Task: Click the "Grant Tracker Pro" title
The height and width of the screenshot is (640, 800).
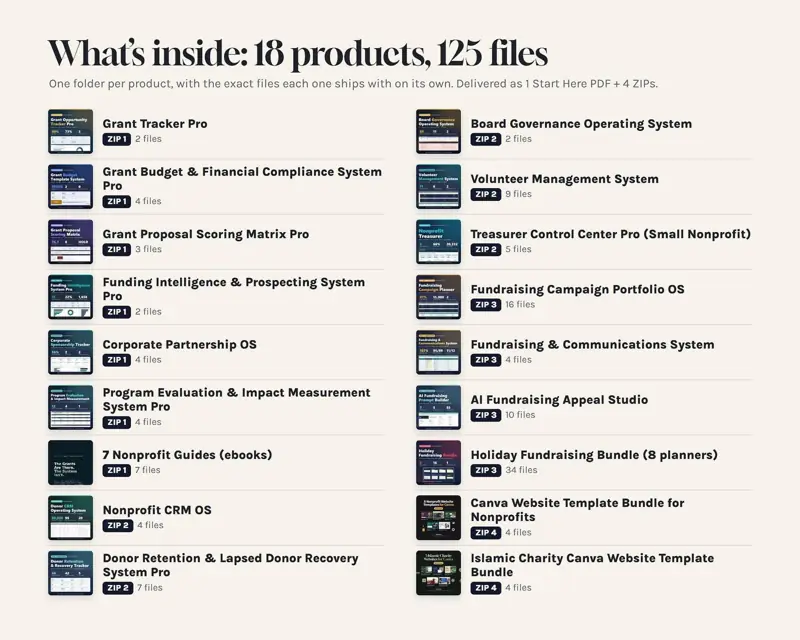Action: [x=155, y=124]
